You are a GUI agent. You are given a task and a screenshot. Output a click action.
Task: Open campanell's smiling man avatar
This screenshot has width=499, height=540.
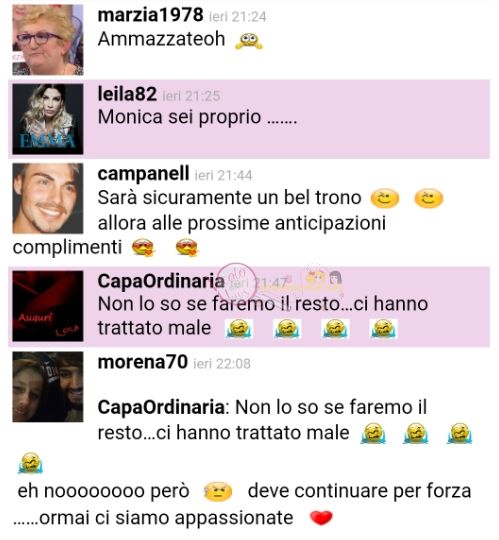pyautogui.click(x=48, y=198)
